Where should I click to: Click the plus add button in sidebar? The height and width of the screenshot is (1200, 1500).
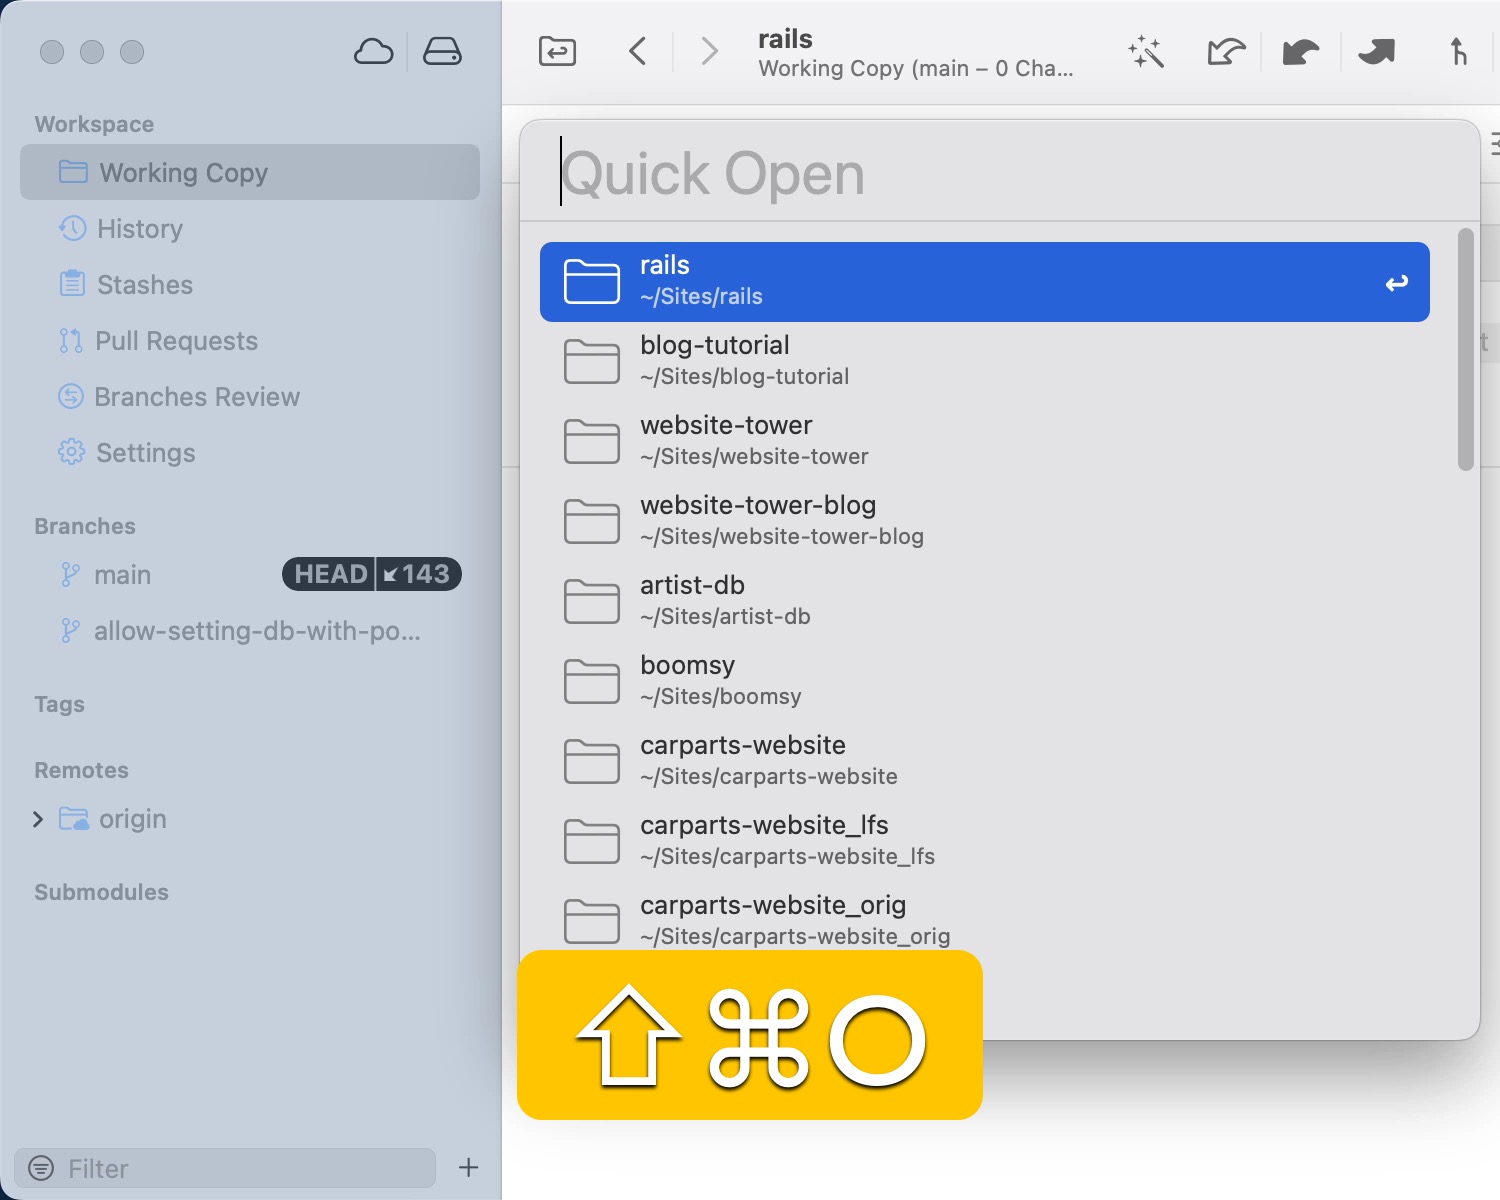click(x=468, y=1167)
